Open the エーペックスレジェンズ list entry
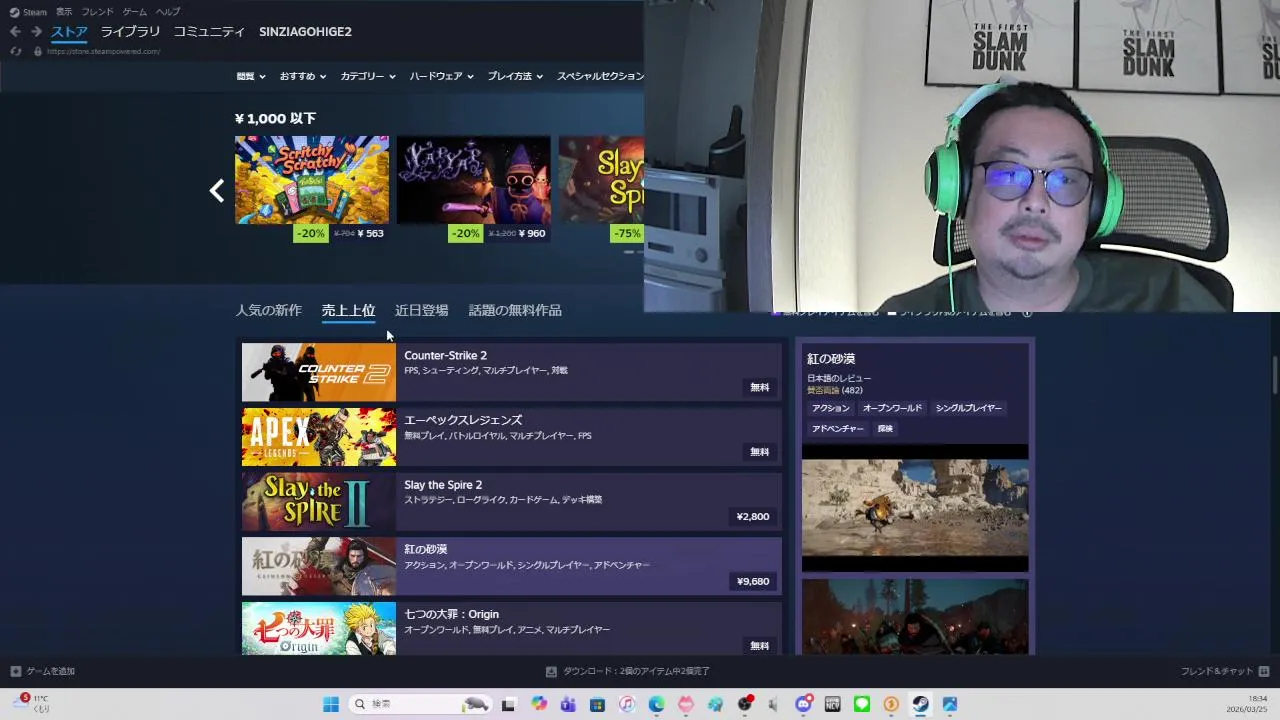 pos(511,437)
